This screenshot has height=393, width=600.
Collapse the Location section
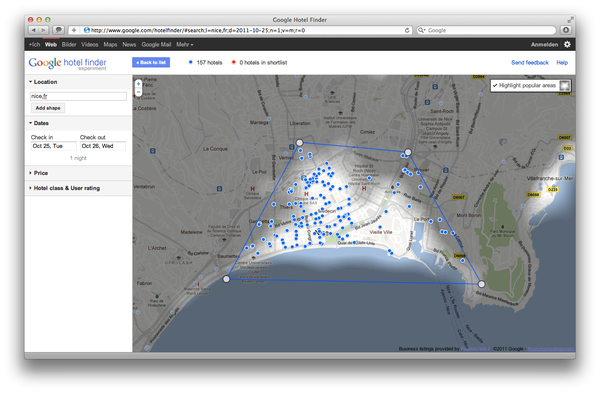point(43,82)
